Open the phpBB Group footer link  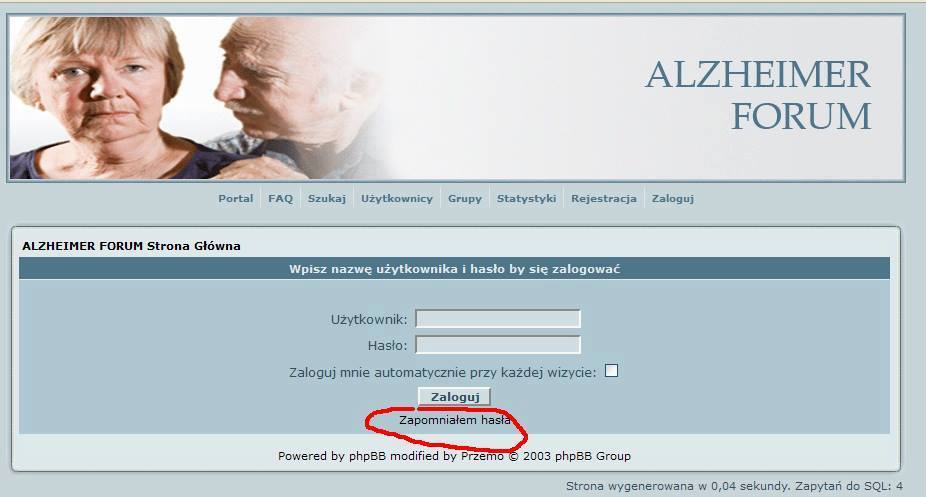click(594, 456)
